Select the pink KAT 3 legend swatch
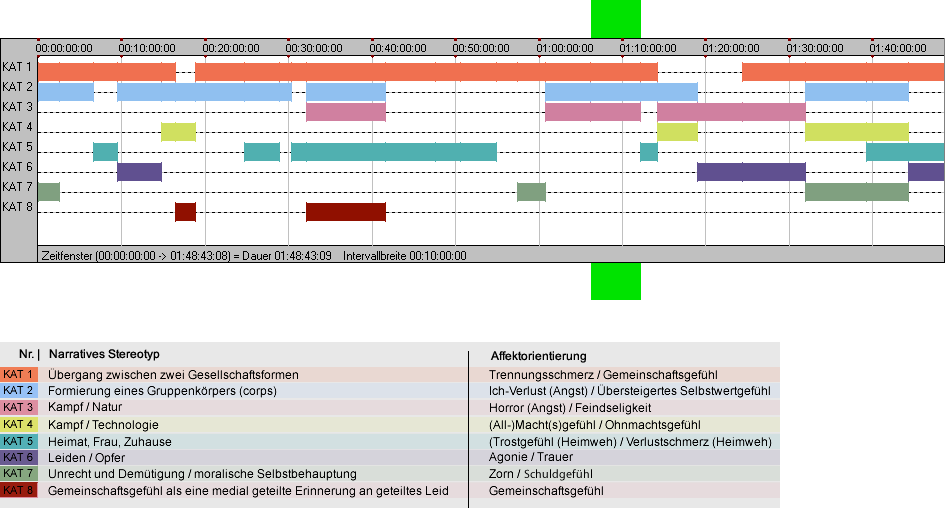This screenshot has height=530, width=945. click(19, 408)
